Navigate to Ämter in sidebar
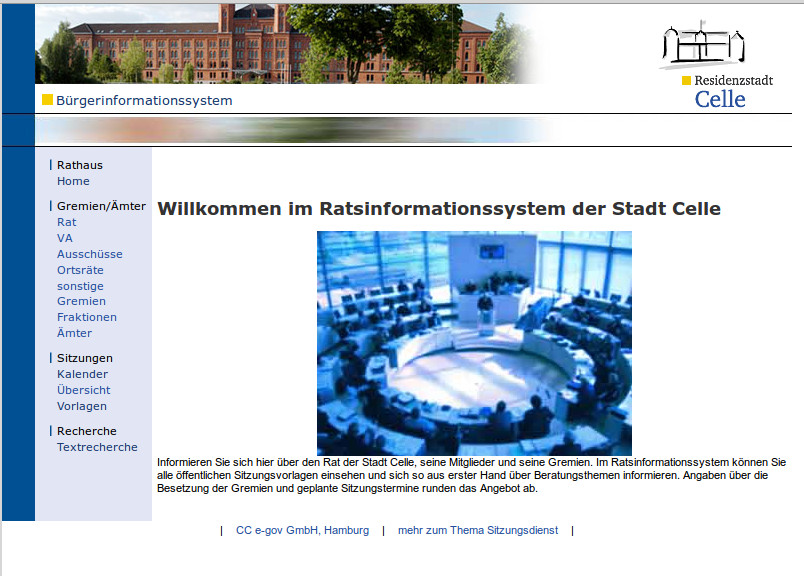804x576 pixels. pos(74,333)
